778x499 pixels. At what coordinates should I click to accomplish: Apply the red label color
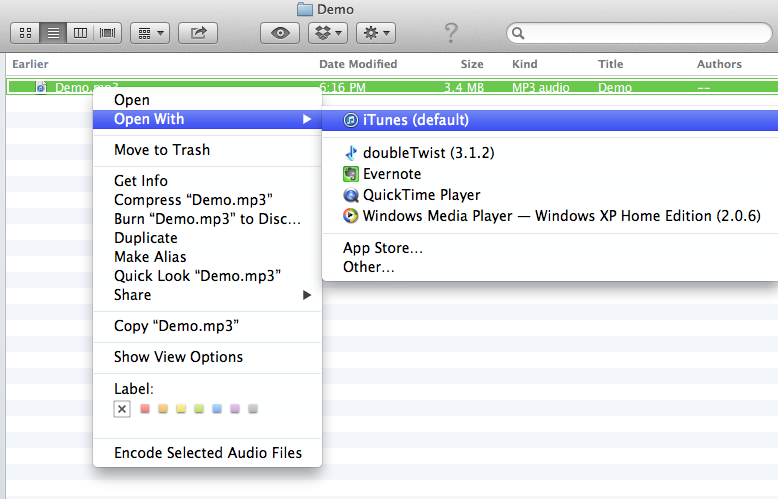coord(145,409)
